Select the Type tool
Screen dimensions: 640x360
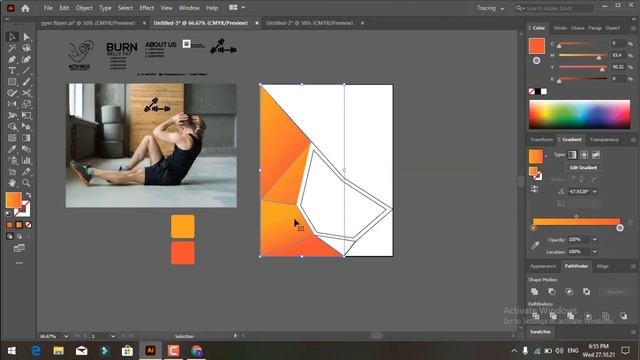pyautogui.click(x=12, y=71)
